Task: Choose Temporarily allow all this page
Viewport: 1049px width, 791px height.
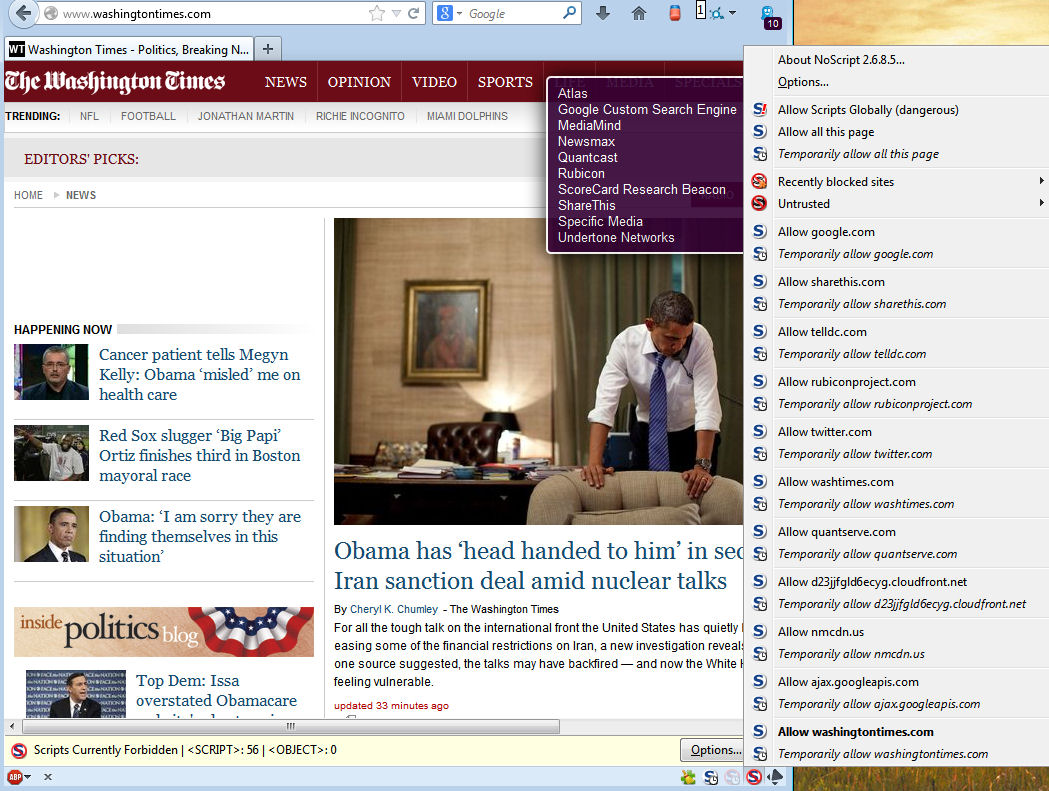Action: [x=858, y=154]
